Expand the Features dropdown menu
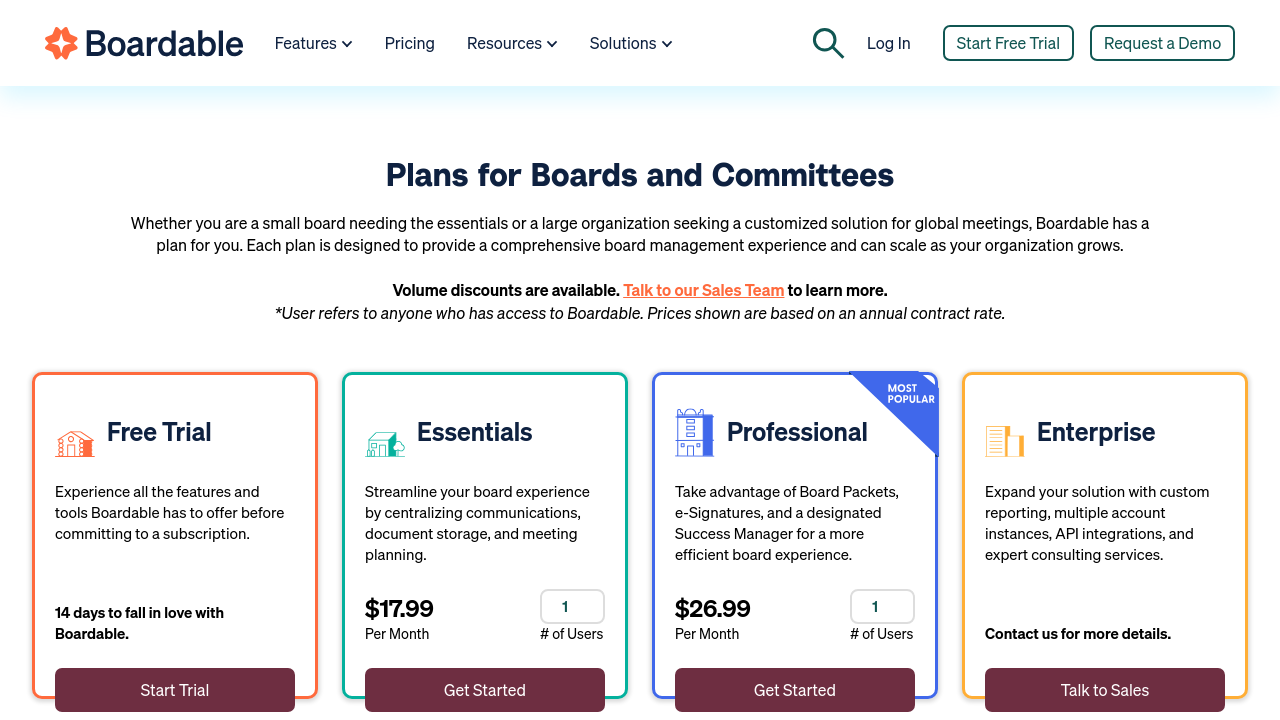Image resolution: width=1280 pixels, height=720 pixels. tap(313, 43)
